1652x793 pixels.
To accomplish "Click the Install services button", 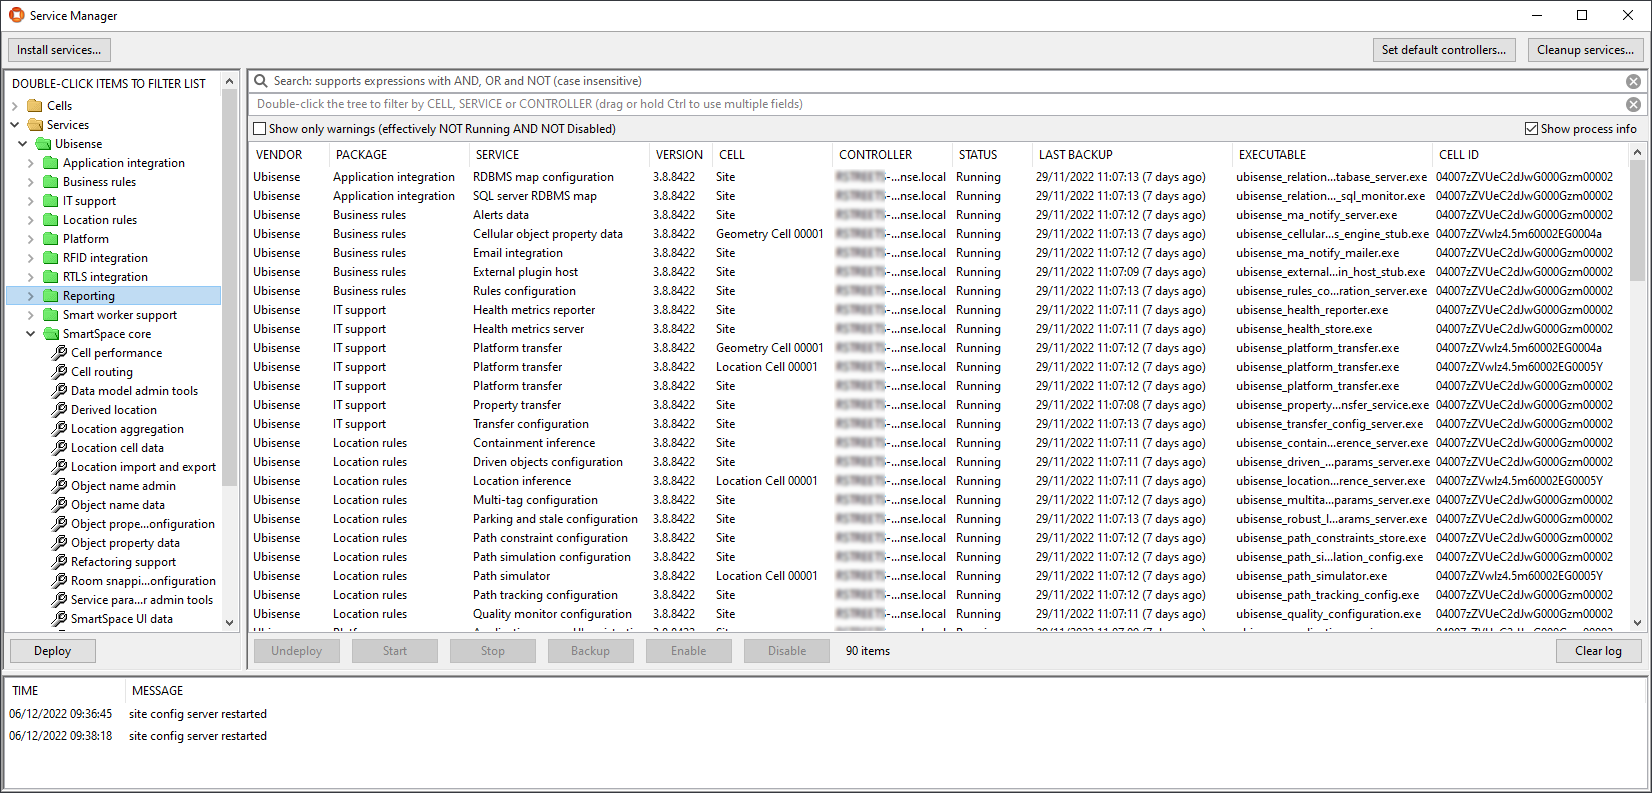I will [x=59, y=50].
